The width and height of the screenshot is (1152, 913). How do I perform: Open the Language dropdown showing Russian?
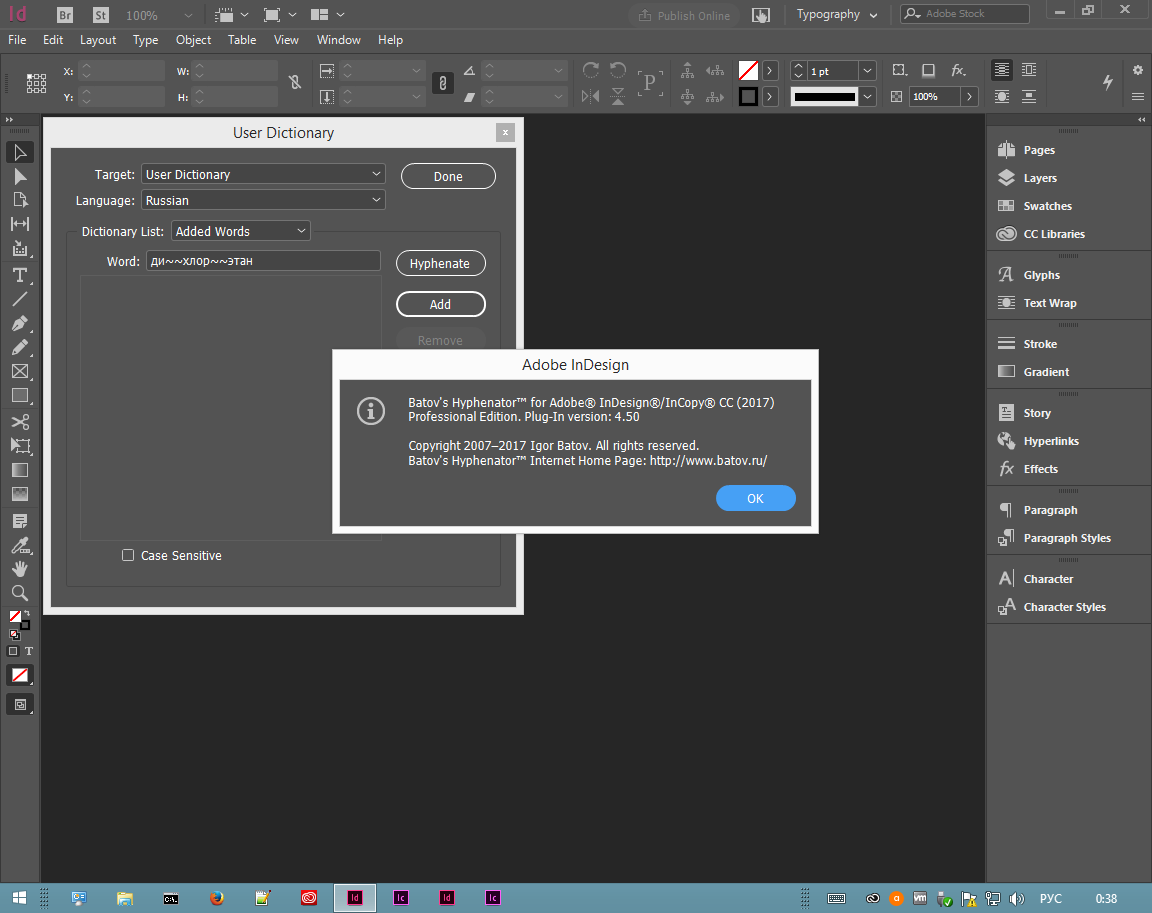coord(263,200)
